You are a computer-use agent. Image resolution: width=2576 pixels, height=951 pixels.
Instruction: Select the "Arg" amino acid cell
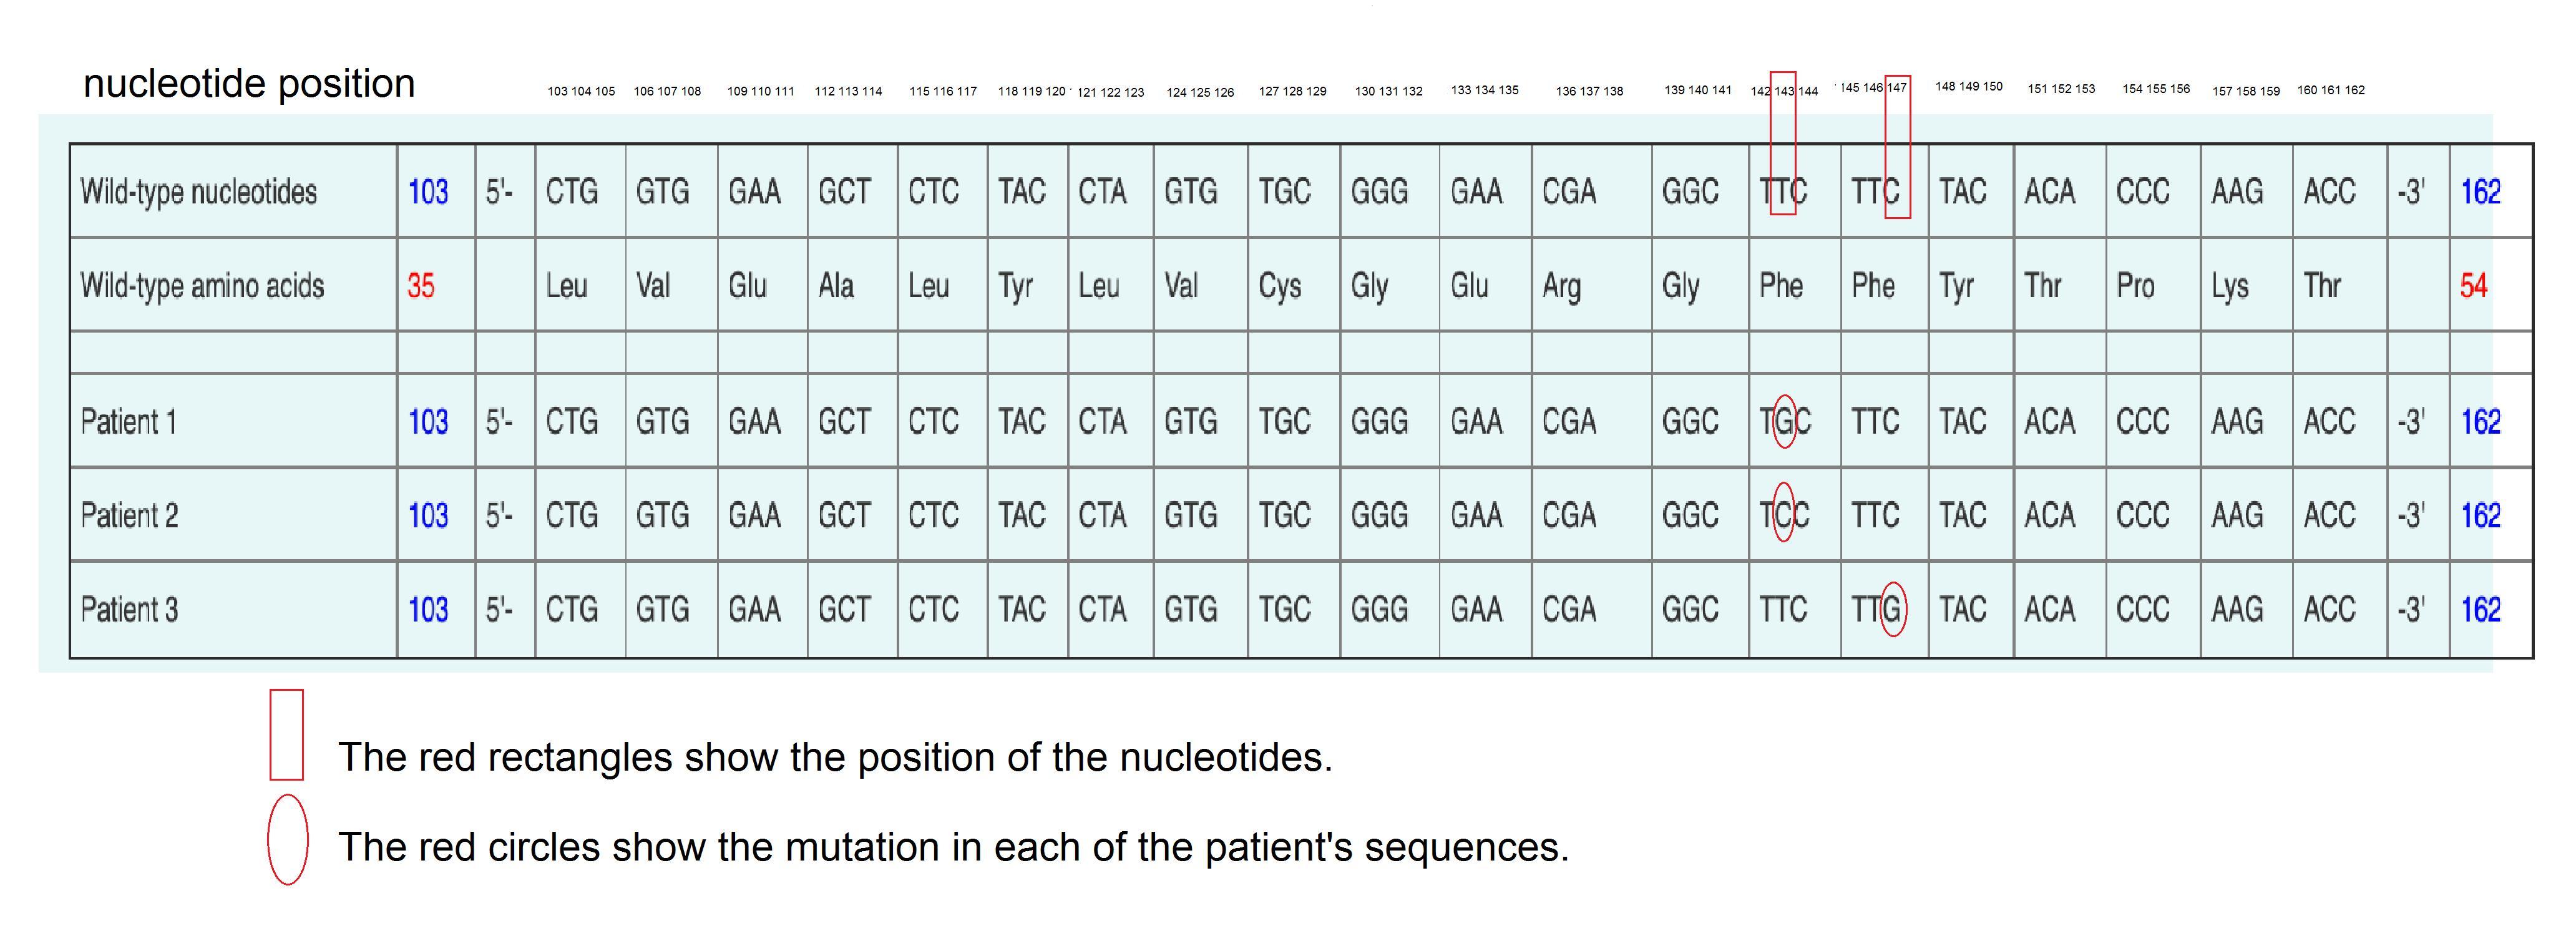1561,286
